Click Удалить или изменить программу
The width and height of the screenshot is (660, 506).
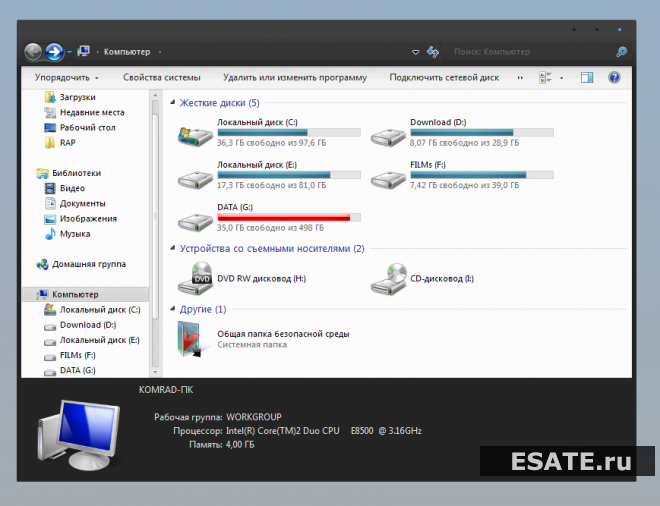[x=295, y=77]
